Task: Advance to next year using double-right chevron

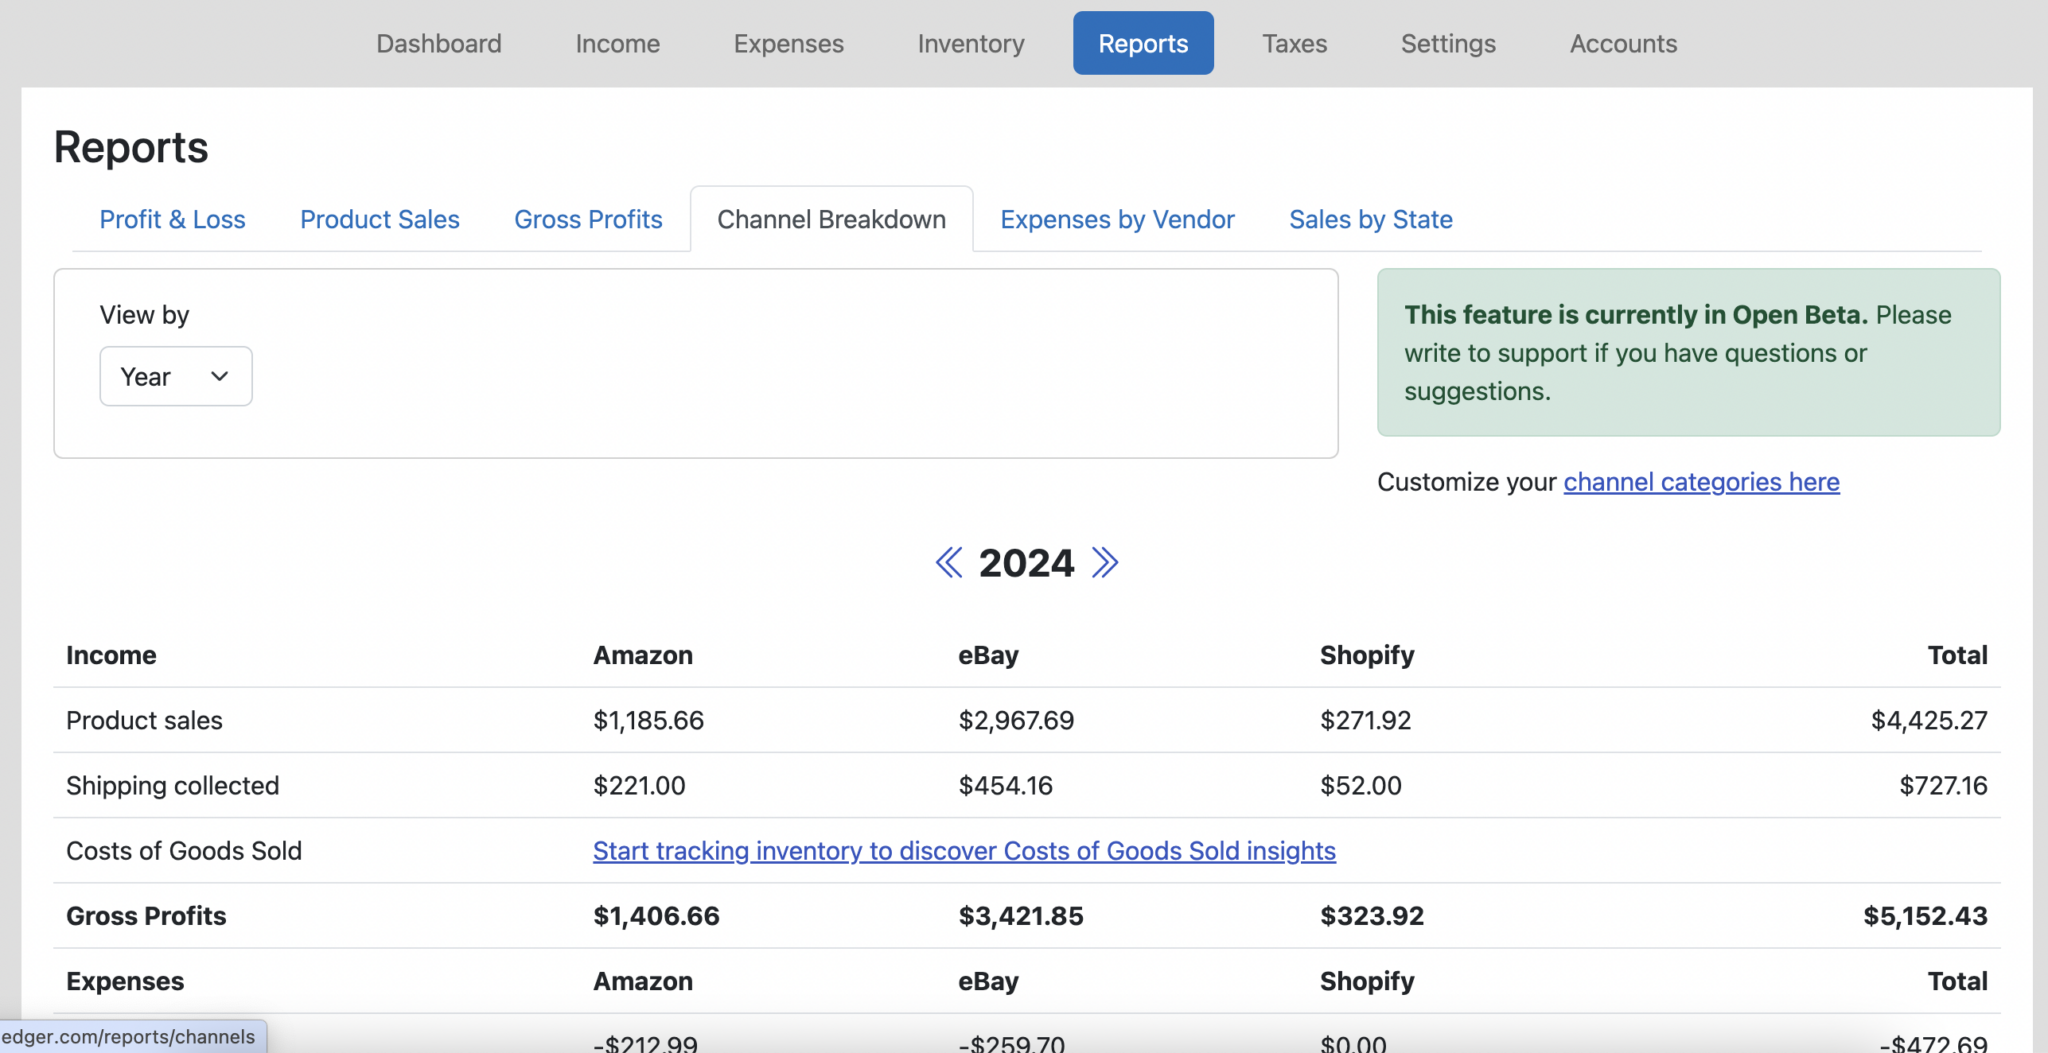Action: [1104, 563]
